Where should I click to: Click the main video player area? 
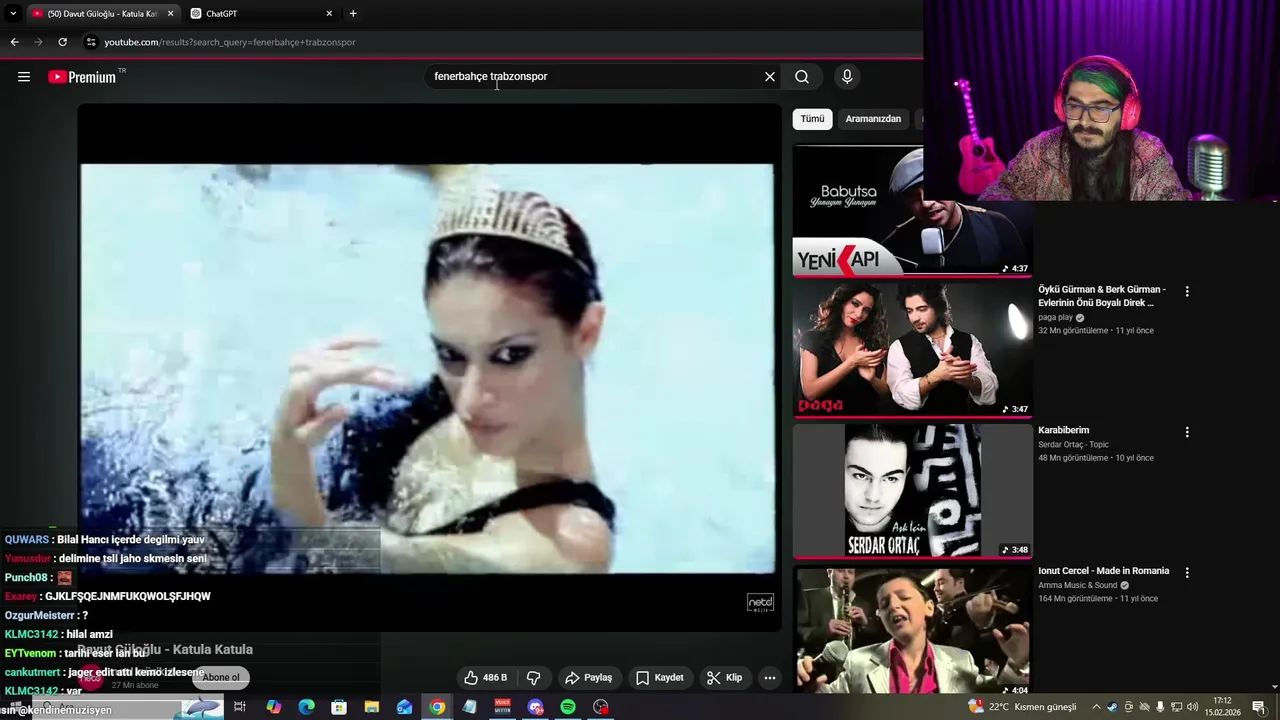[428, 368]
